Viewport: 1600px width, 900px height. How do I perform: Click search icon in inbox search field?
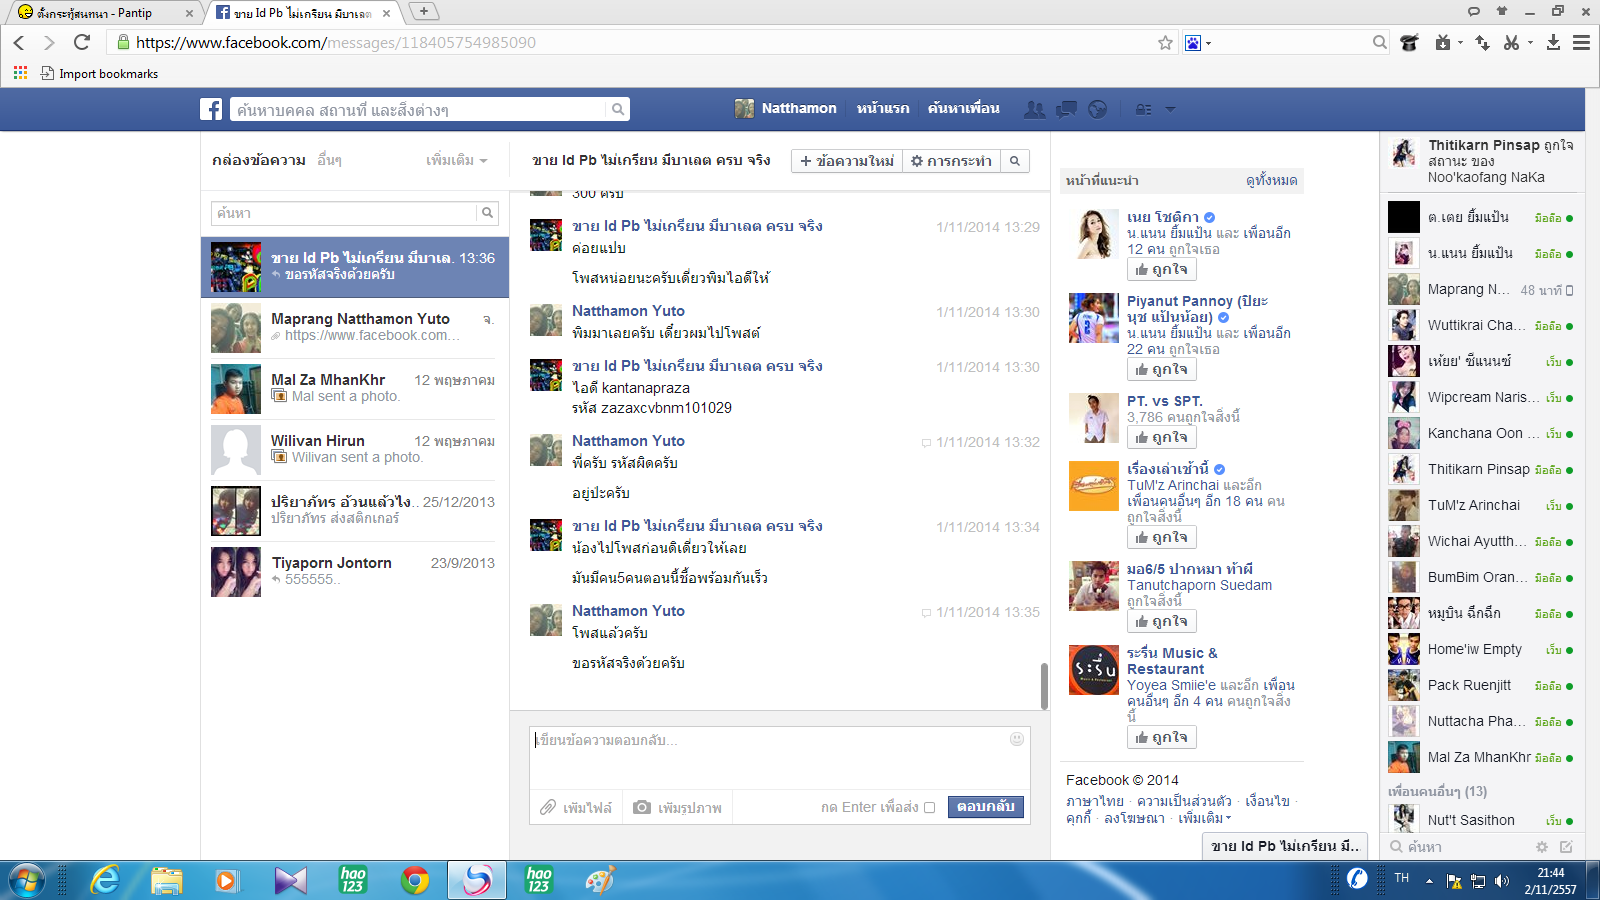487,213
